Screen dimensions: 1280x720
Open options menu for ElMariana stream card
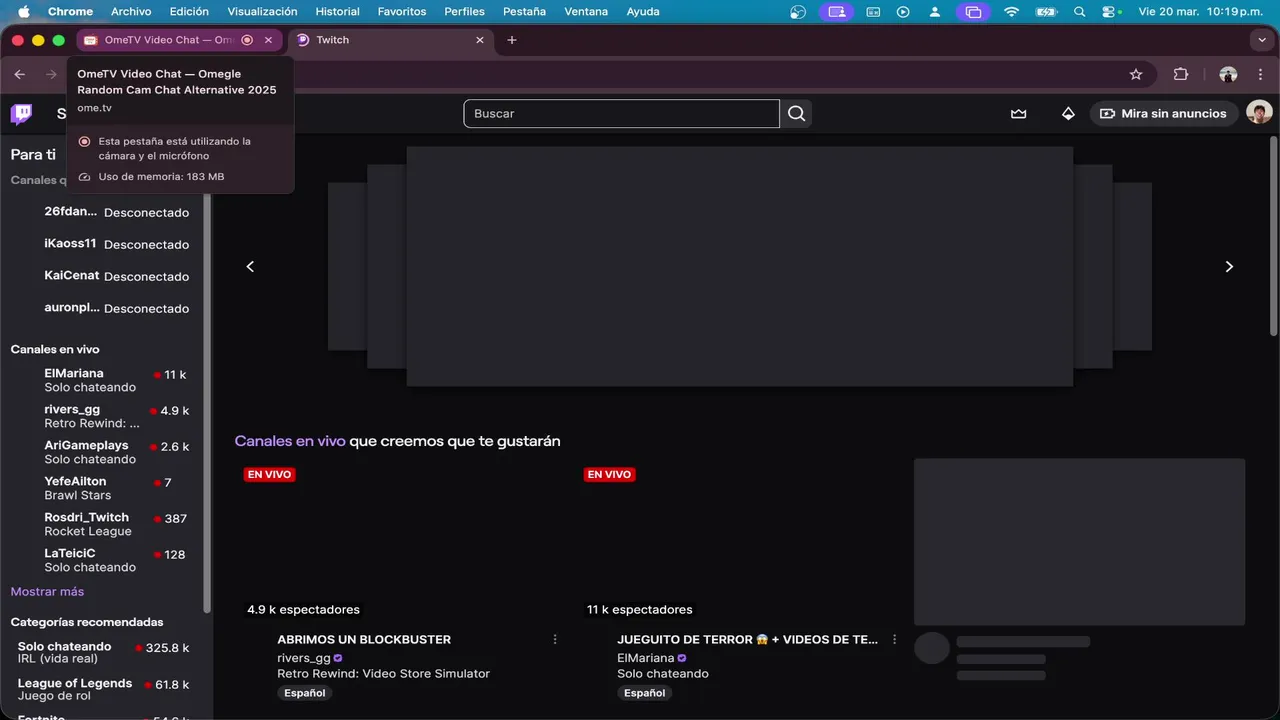[x=895, y=639]
